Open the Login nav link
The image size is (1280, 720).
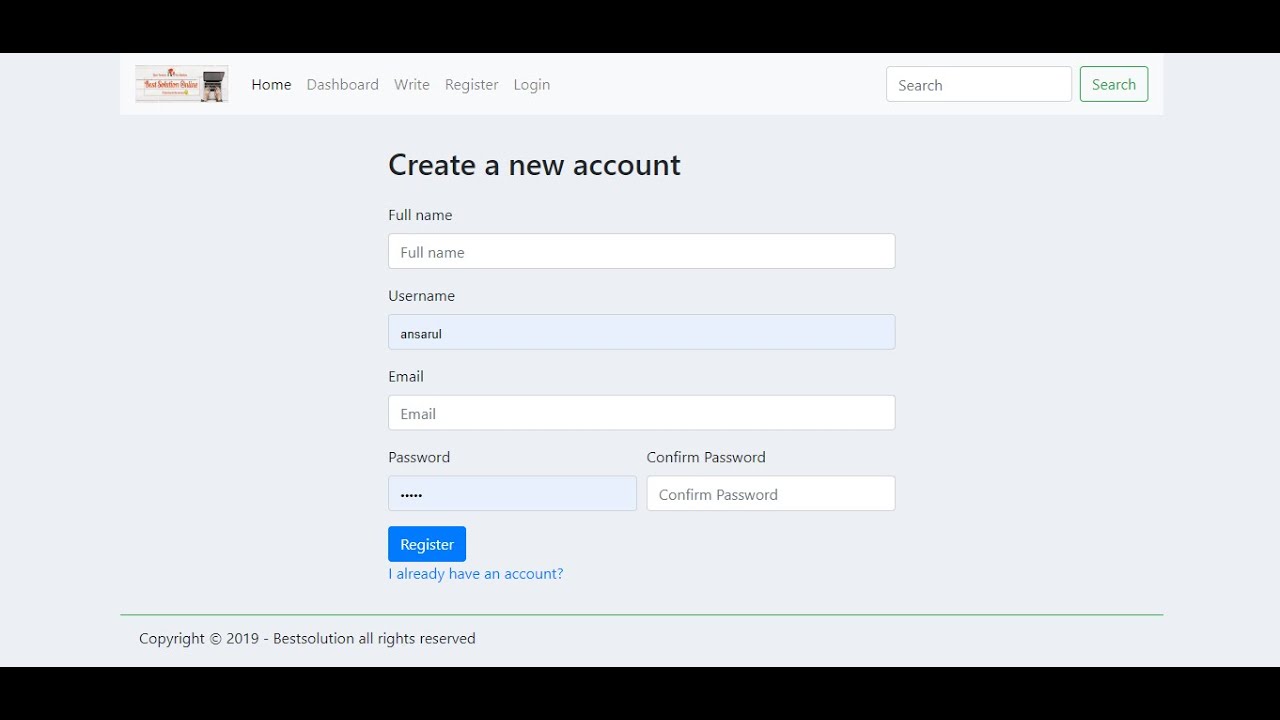(531, 85)
